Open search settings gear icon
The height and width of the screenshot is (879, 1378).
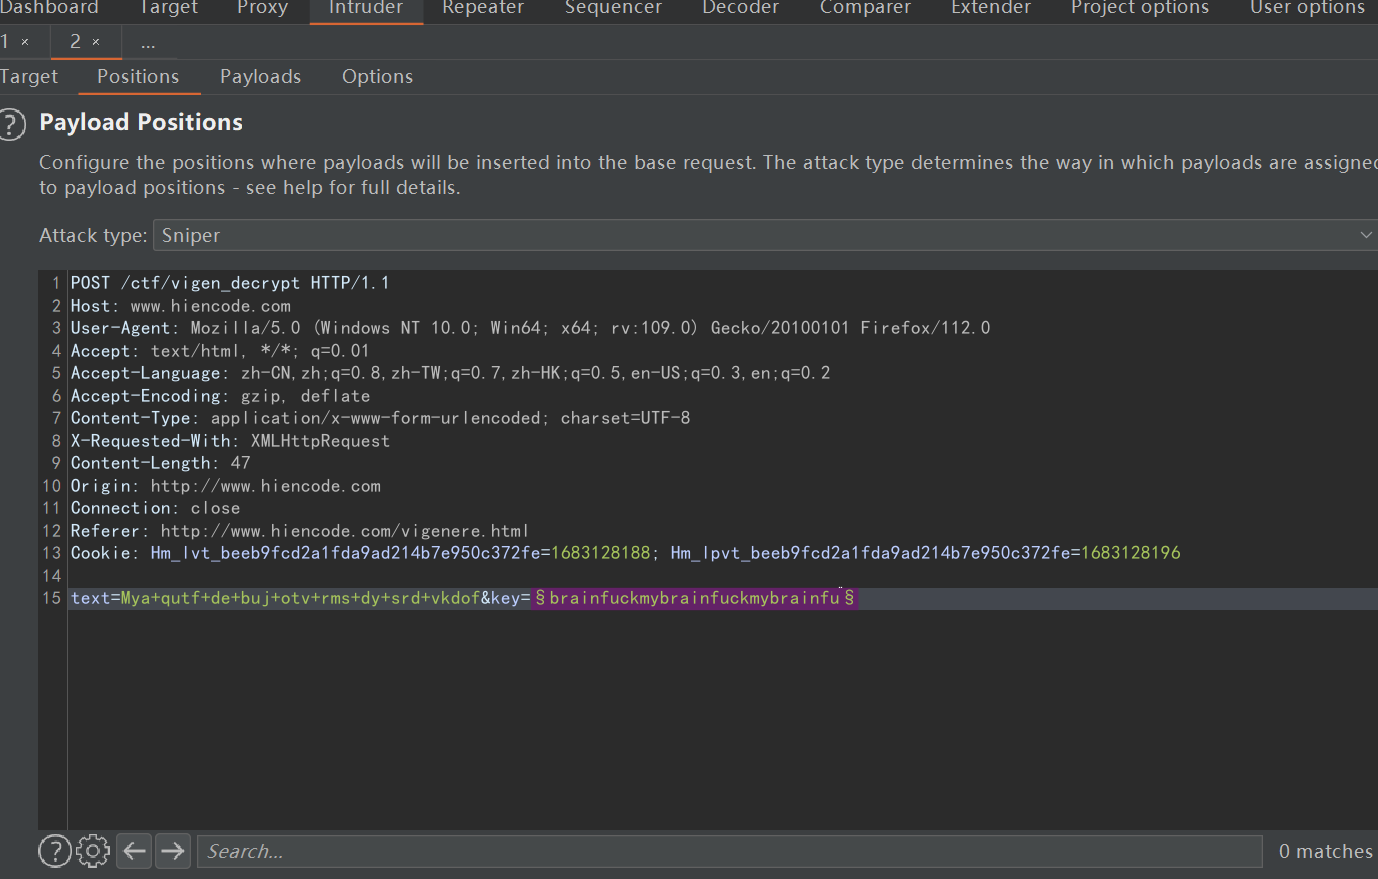[93, 851]
